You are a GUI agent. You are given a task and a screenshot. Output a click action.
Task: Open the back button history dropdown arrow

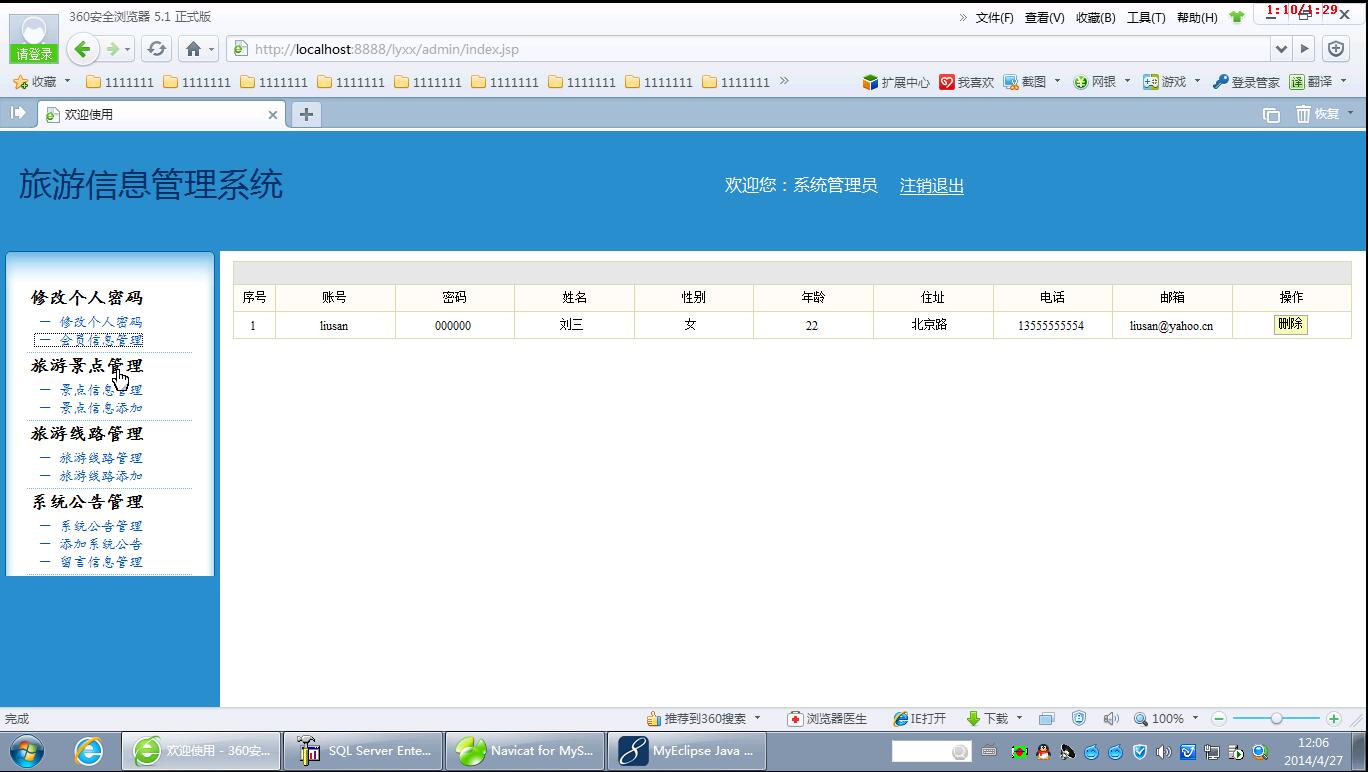tap(127, 49)
